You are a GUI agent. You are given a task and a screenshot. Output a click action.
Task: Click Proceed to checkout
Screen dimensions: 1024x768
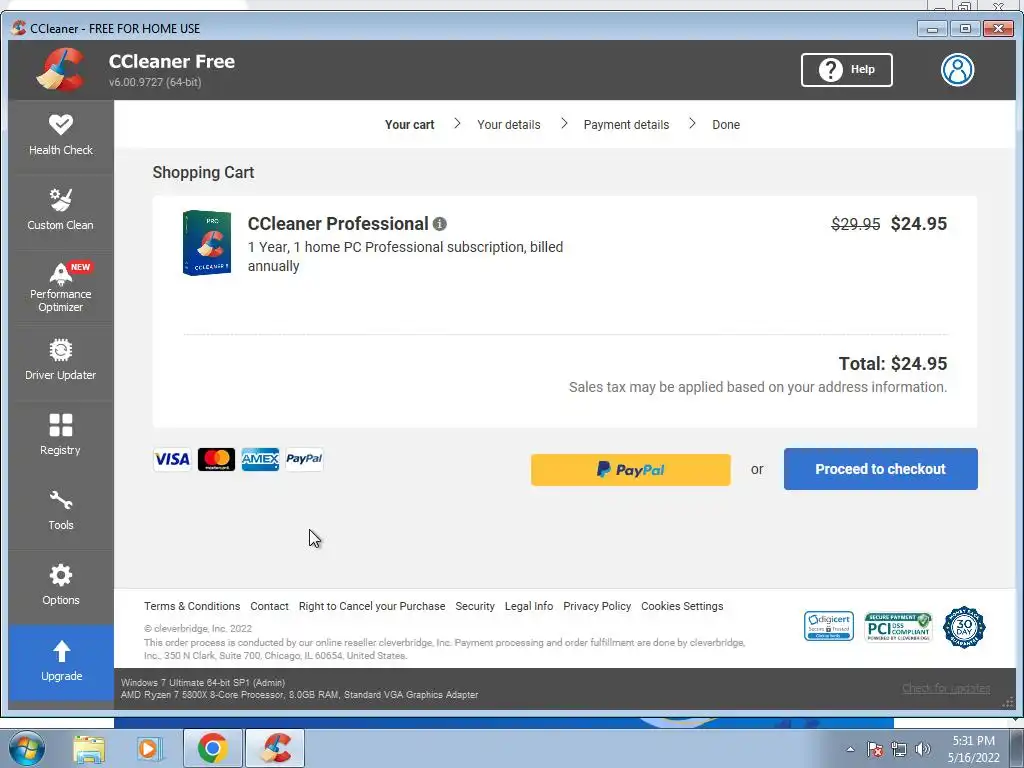coord(880,469)
